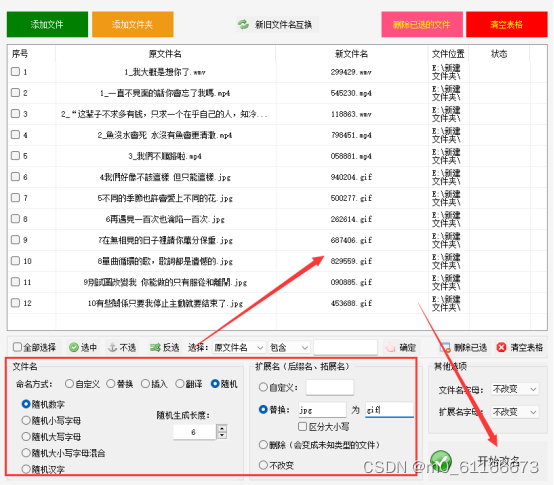The image size is (554, 485).
Task: Select the 翻译 naming method radio
Action: [180, 384]
